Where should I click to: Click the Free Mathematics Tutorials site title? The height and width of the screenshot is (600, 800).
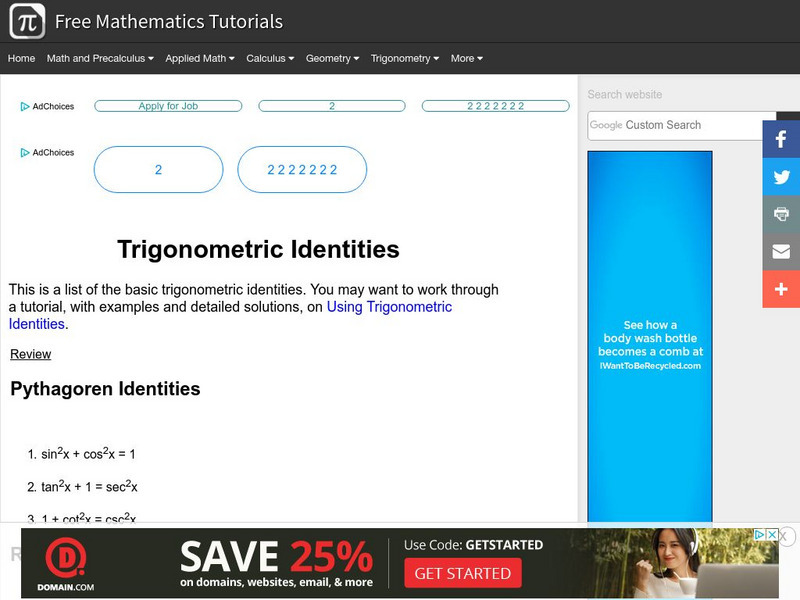[x=169, y=21]
